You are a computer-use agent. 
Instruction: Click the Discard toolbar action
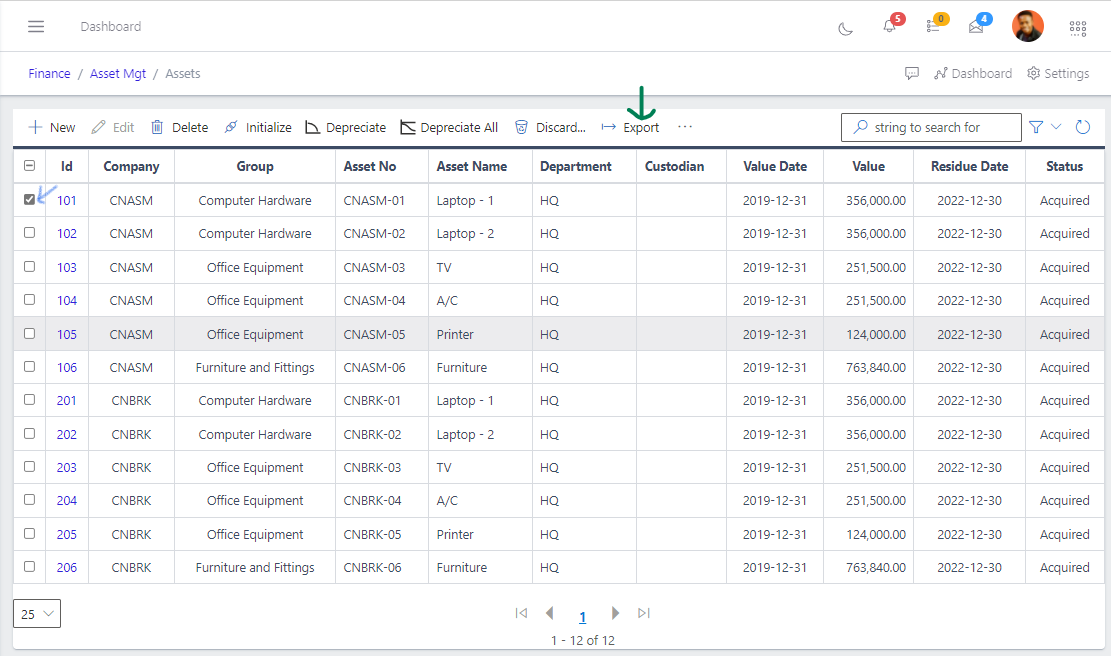(x=549, y=127)
